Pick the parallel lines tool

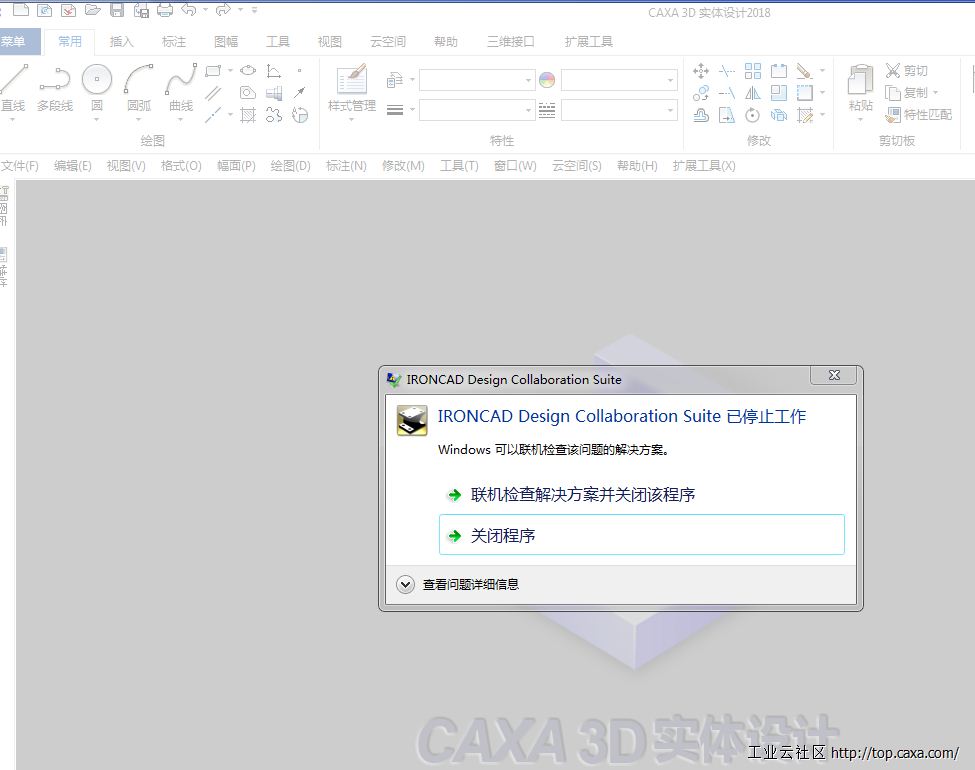(213, 93)
